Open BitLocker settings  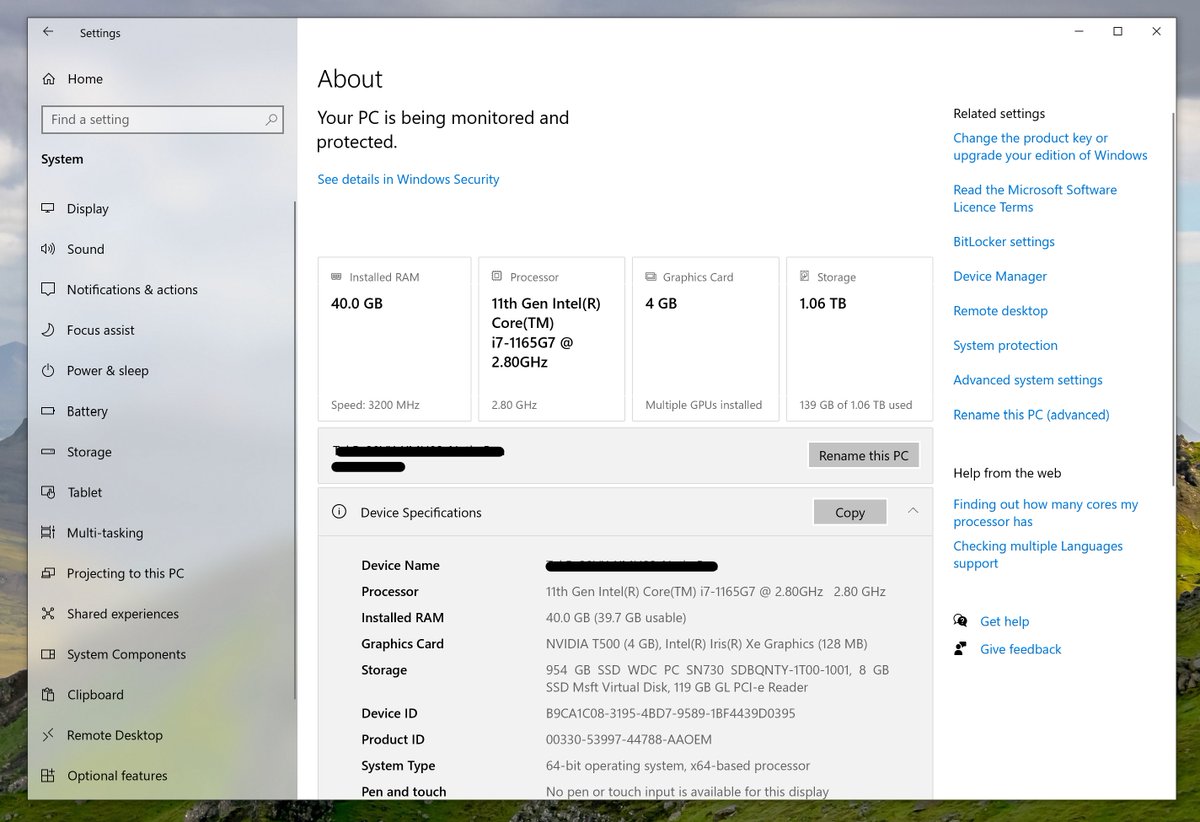[x=1004, y=242]
